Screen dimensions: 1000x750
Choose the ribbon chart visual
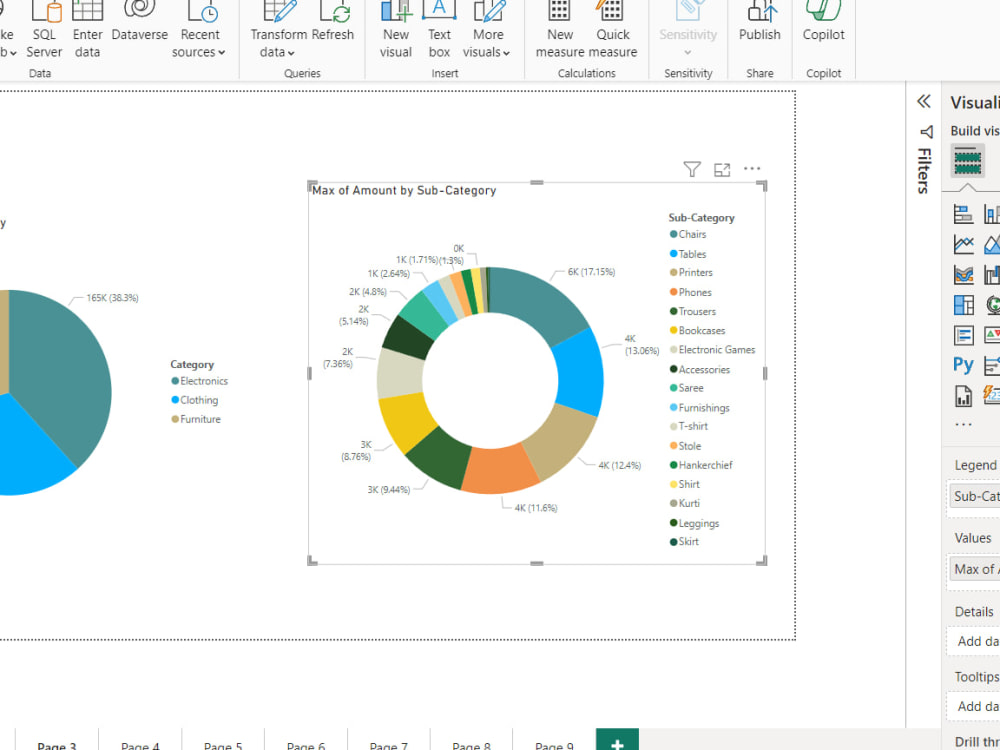964,274
